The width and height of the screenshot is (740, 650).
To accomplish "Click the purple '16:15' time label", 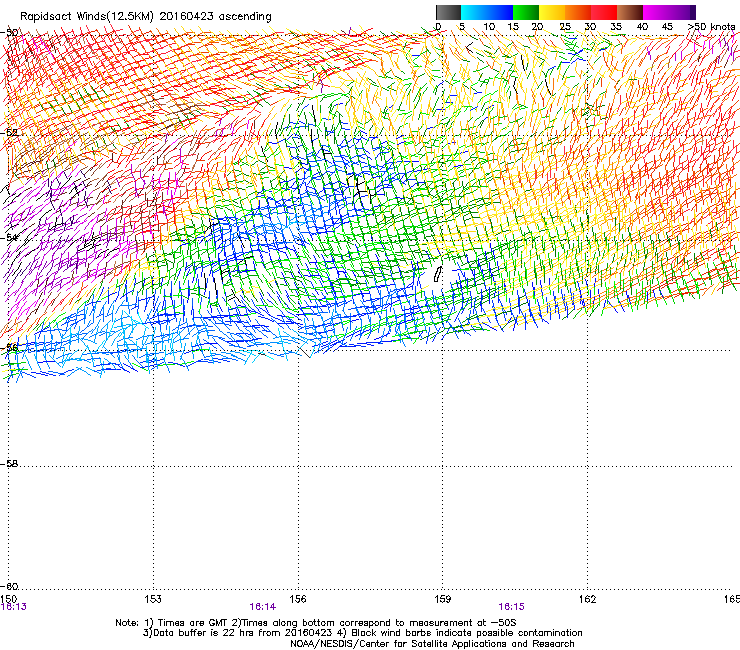I will click(512, 607).
